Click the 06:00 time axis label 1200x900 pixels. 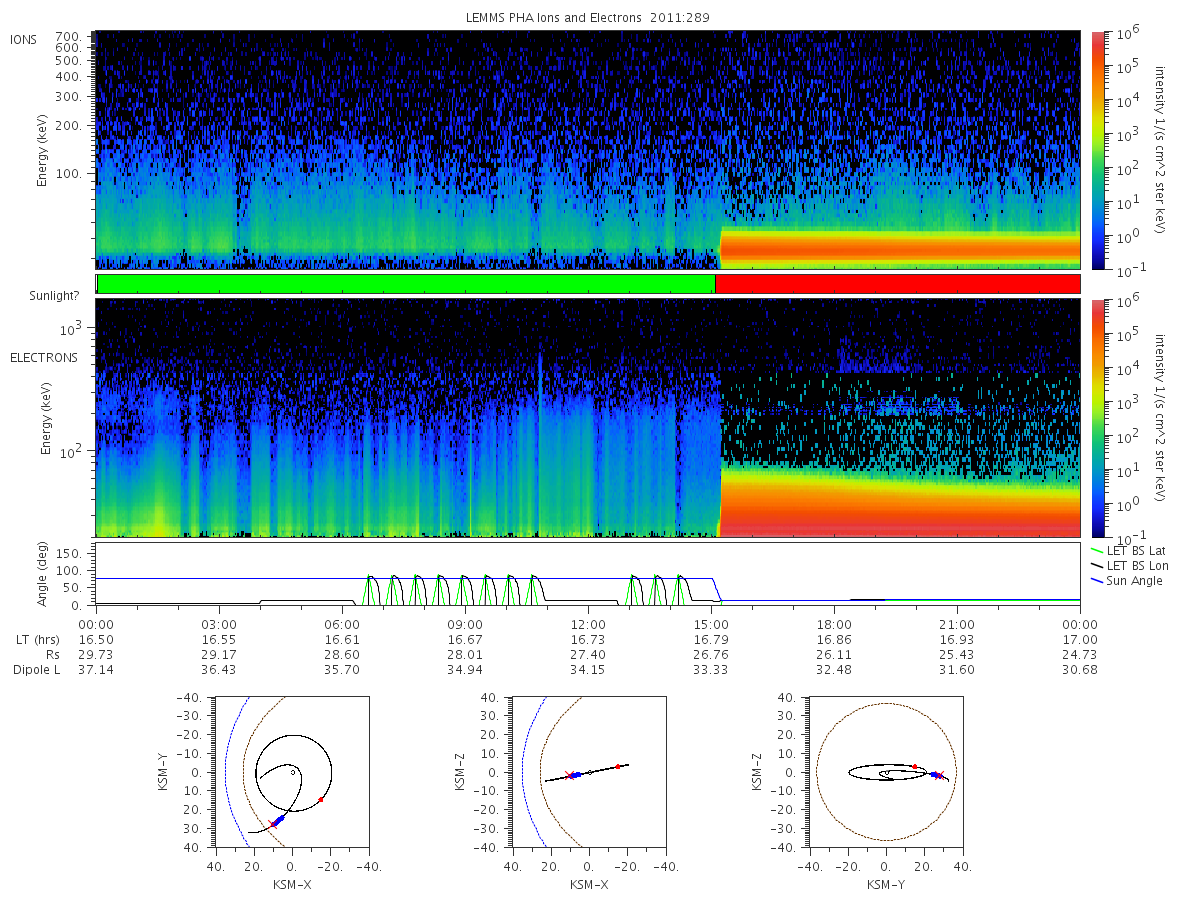pyautogui.click(x=342, y=624)
